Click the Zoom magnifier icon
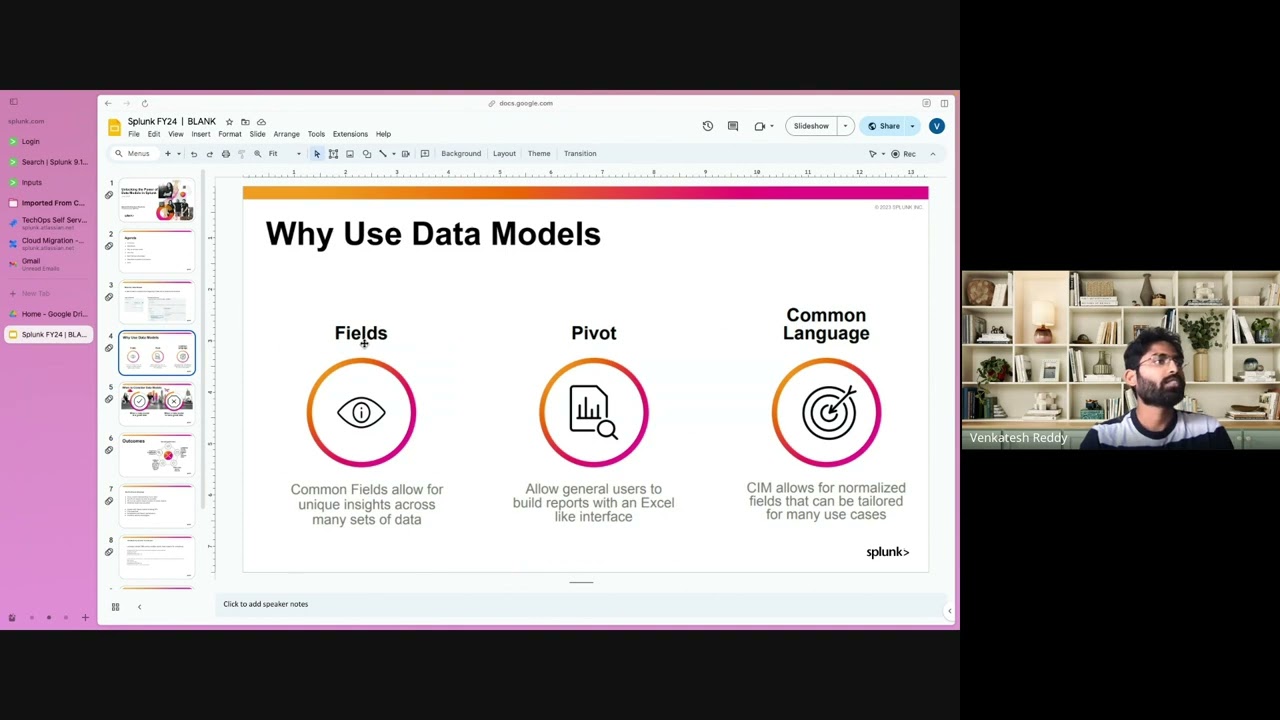 point(258,154)
